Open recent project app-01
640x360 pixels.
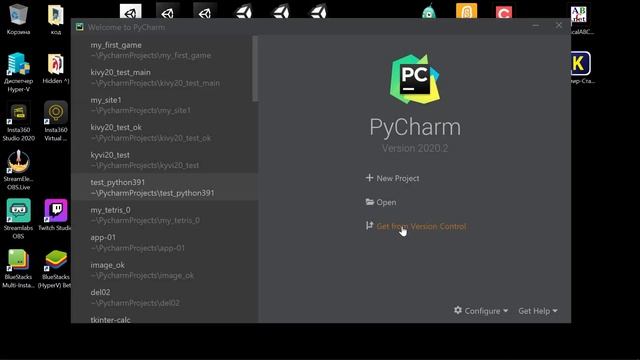point(164,242)
